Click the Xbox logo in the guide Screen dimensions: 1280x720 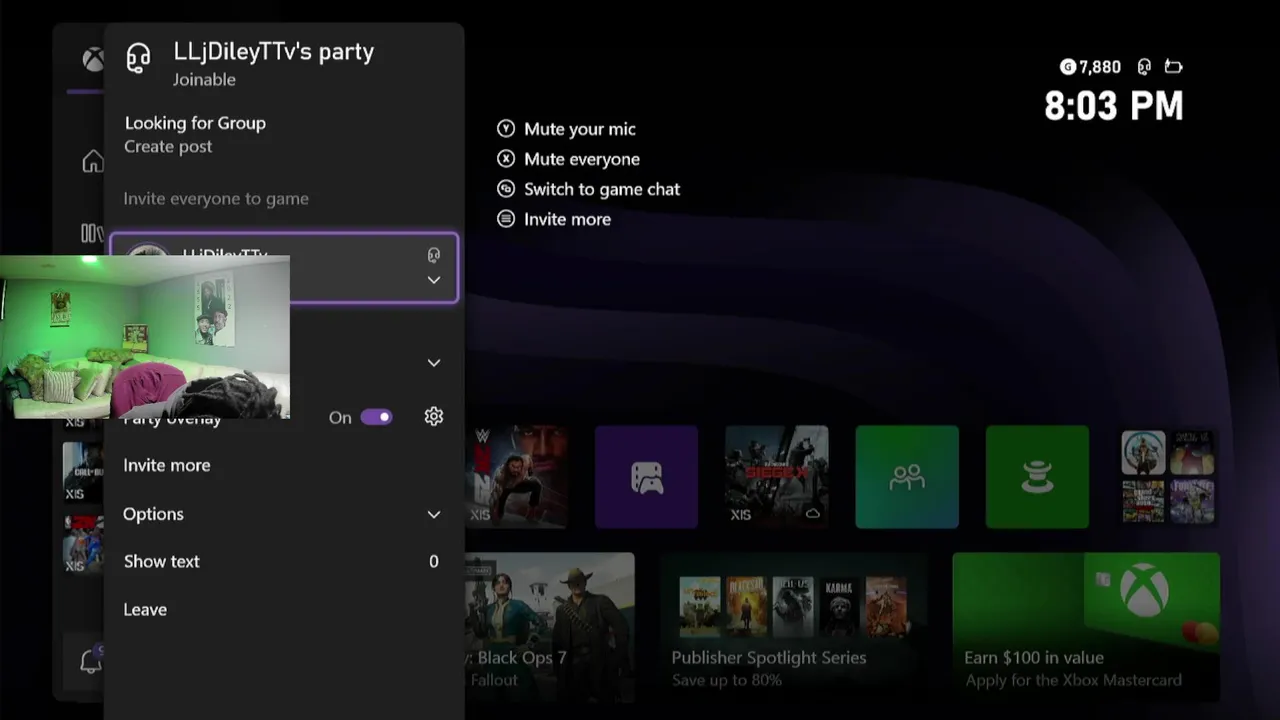click(93, 60)
